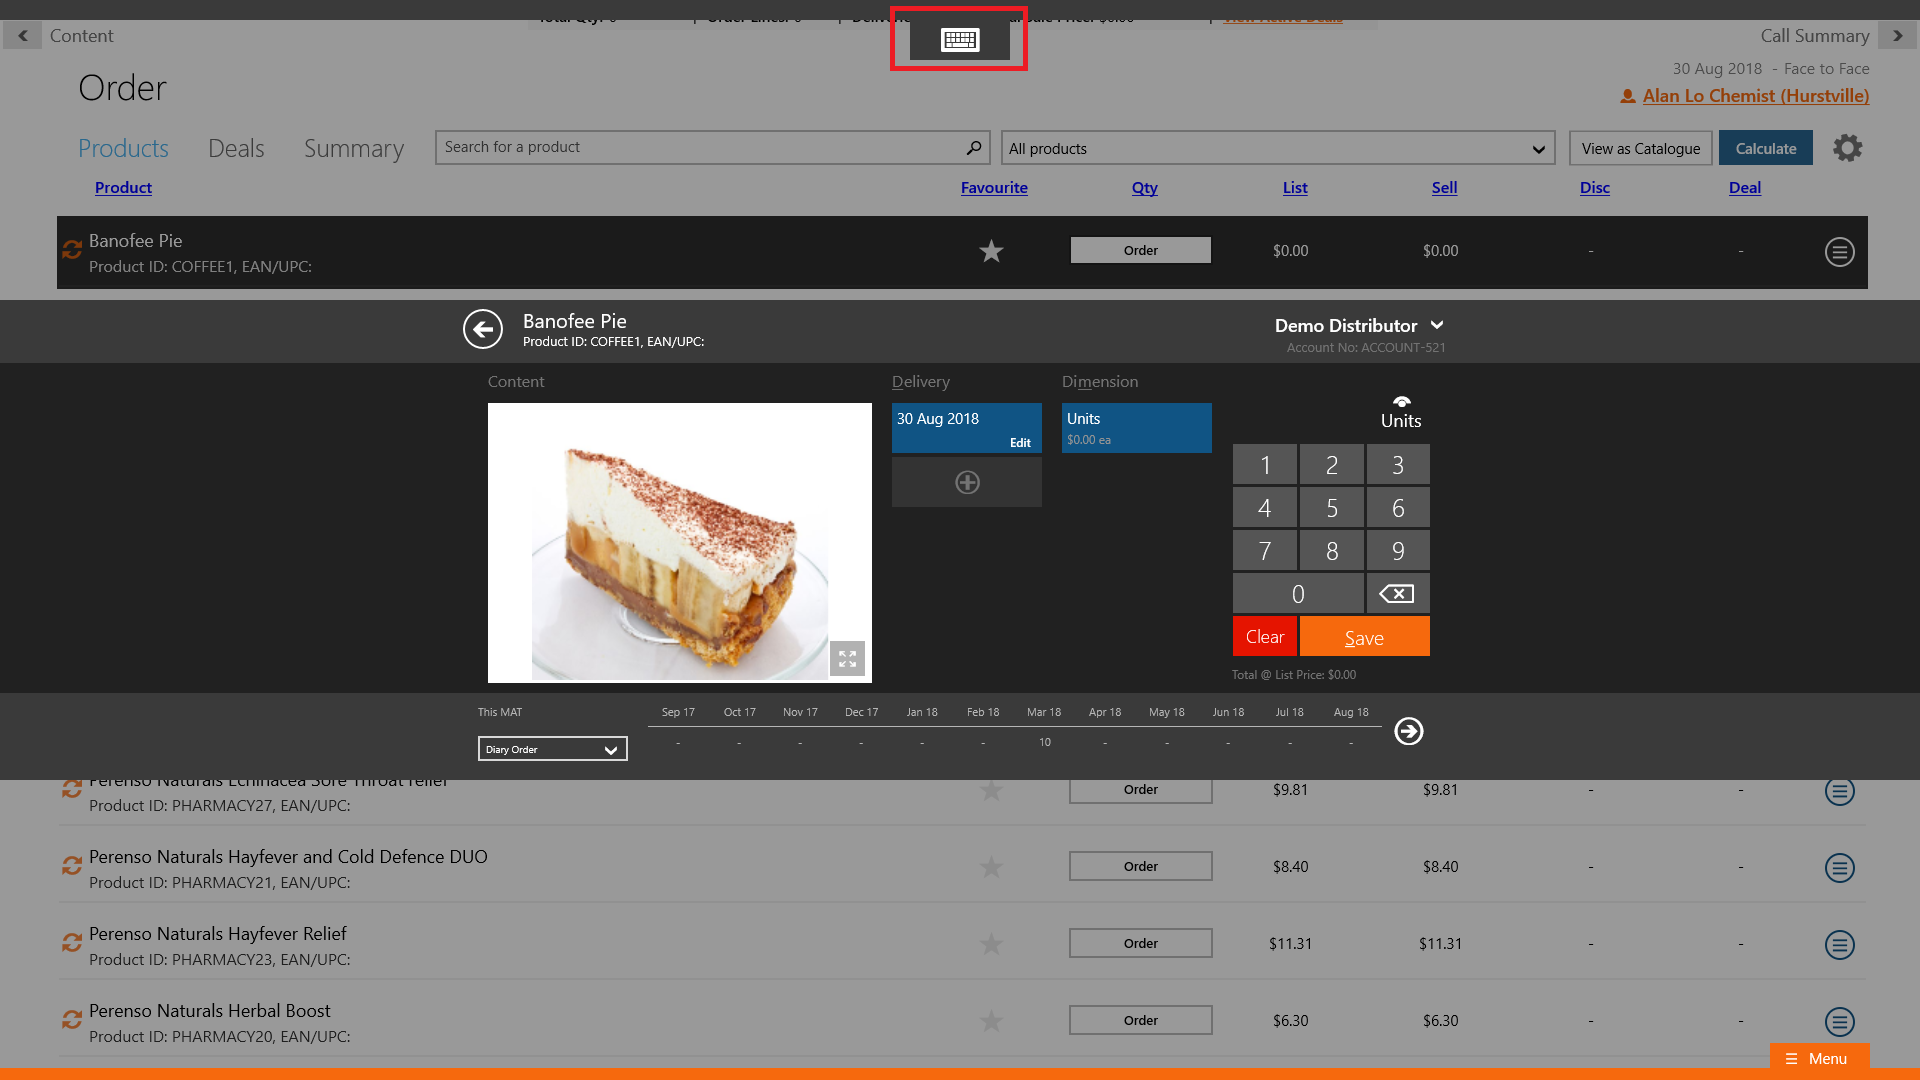Favourite Perenso Naturals Herbal Boost star
This screenshot has width=1920, height=1080.
click(991, 1021)
